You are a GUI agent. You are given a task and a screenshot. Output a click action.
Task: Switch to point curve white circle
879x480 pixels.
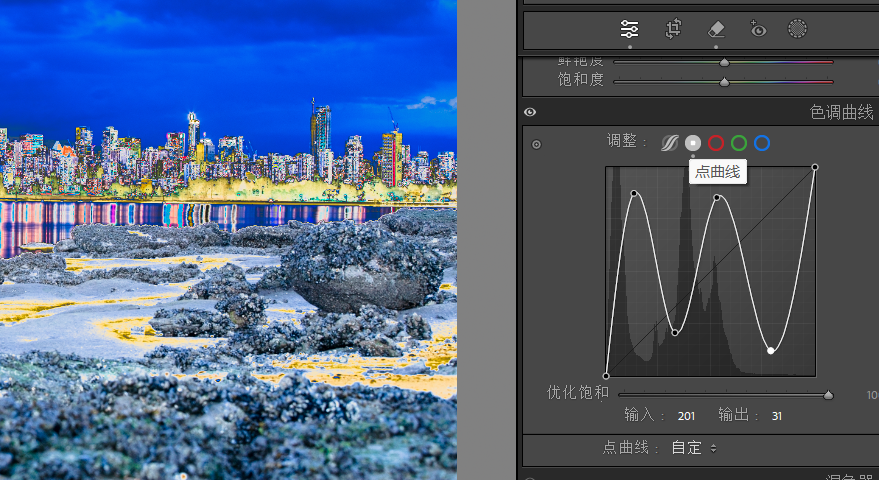[x=693, y=144]
